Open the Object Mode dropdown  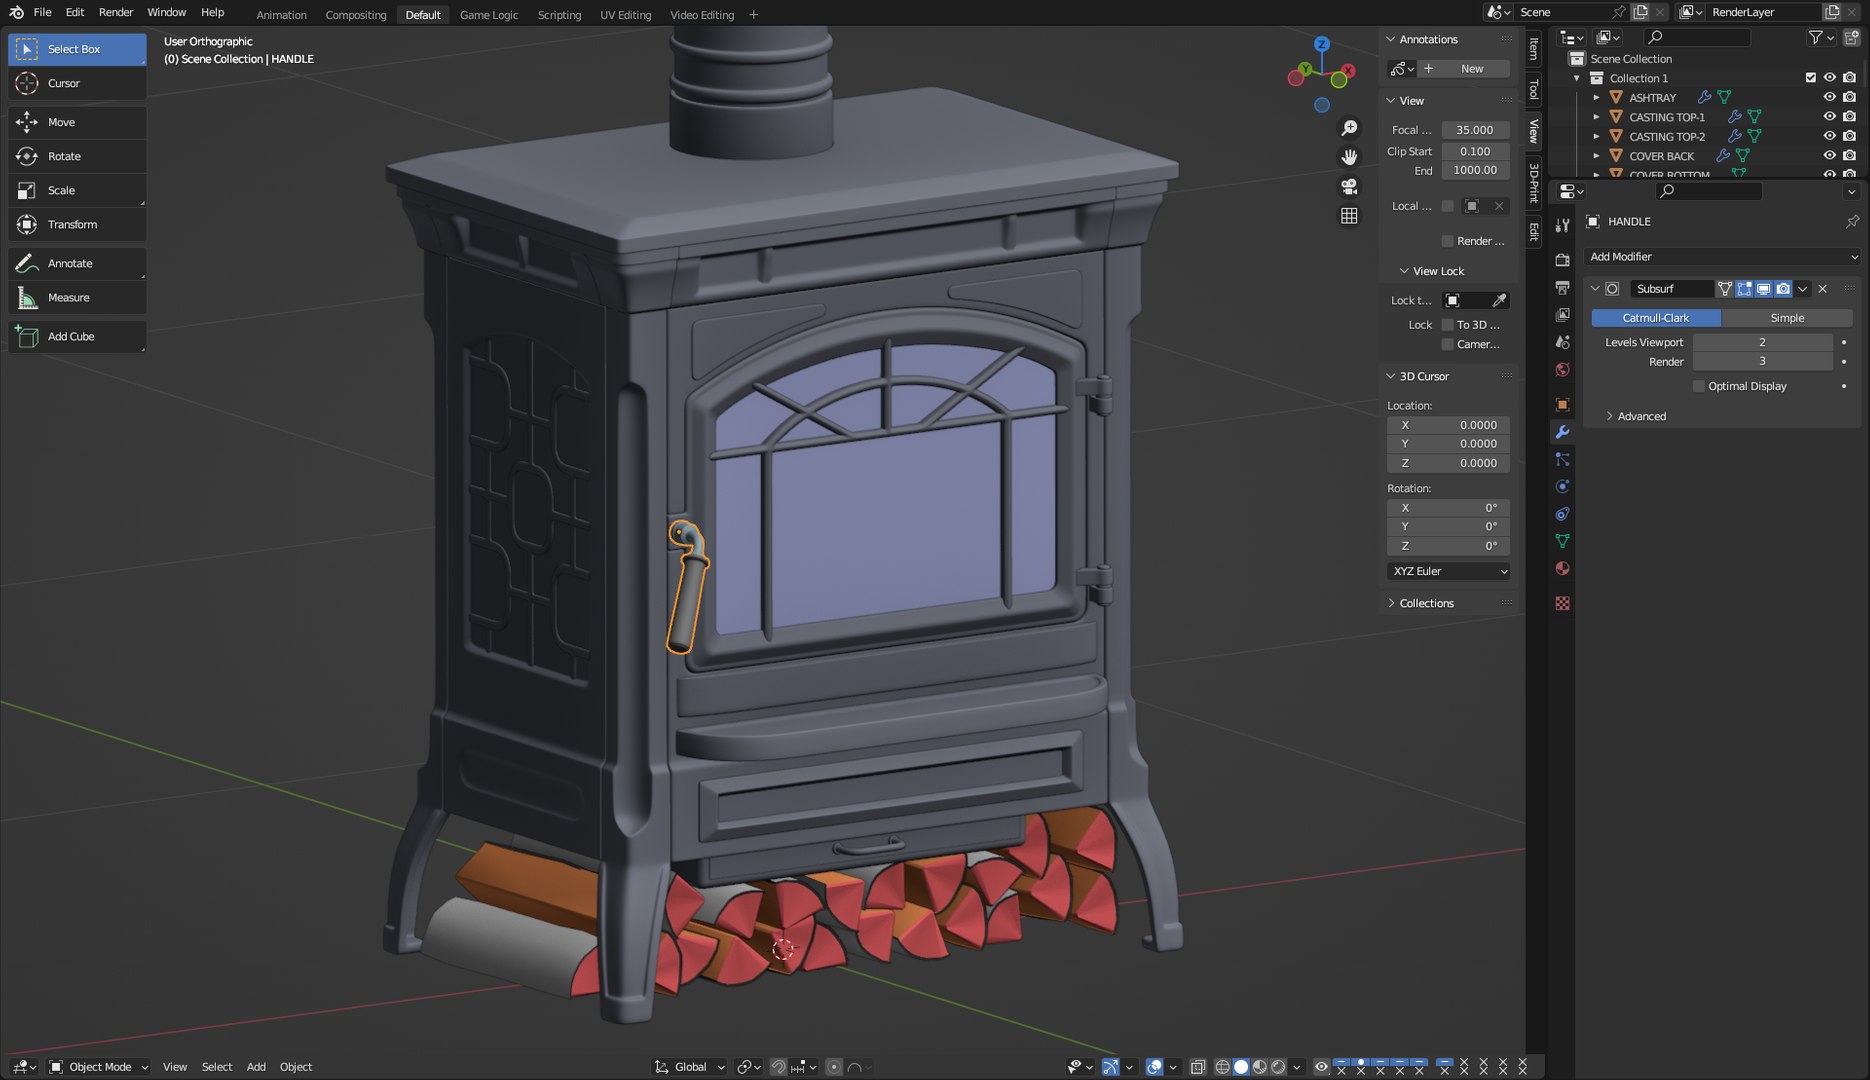tap(99, 1067)
